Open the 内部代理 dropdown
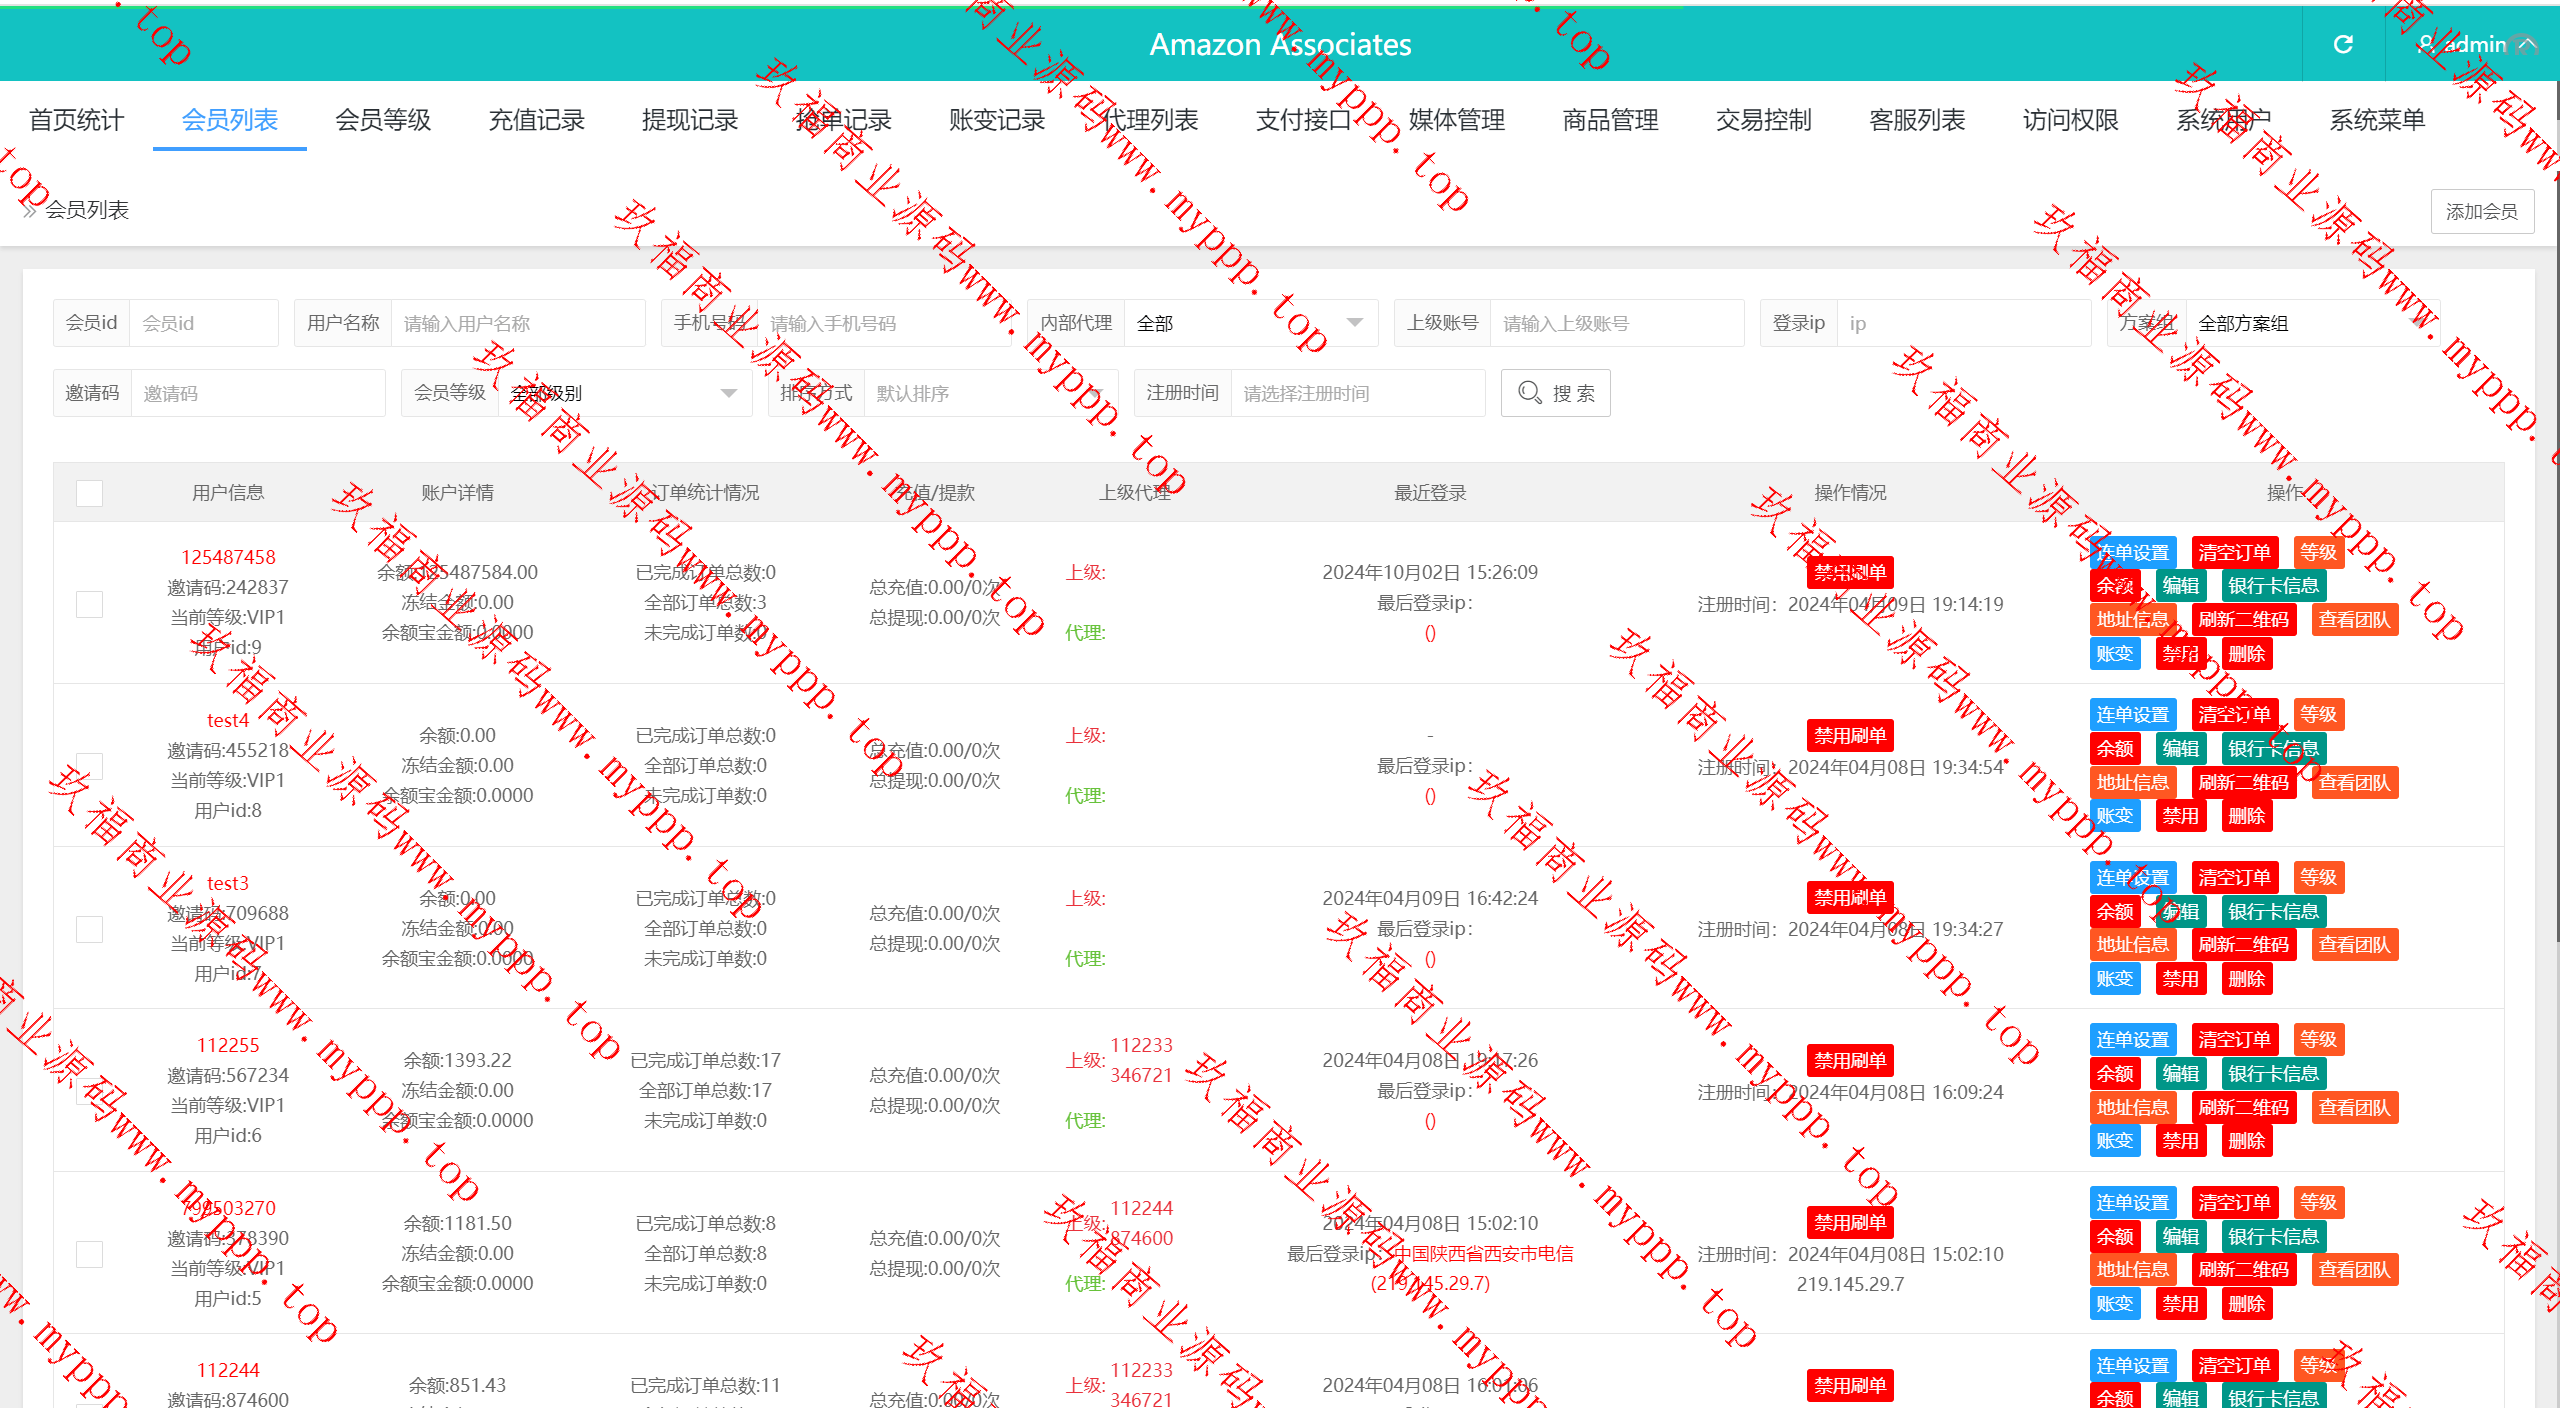 1250,323
